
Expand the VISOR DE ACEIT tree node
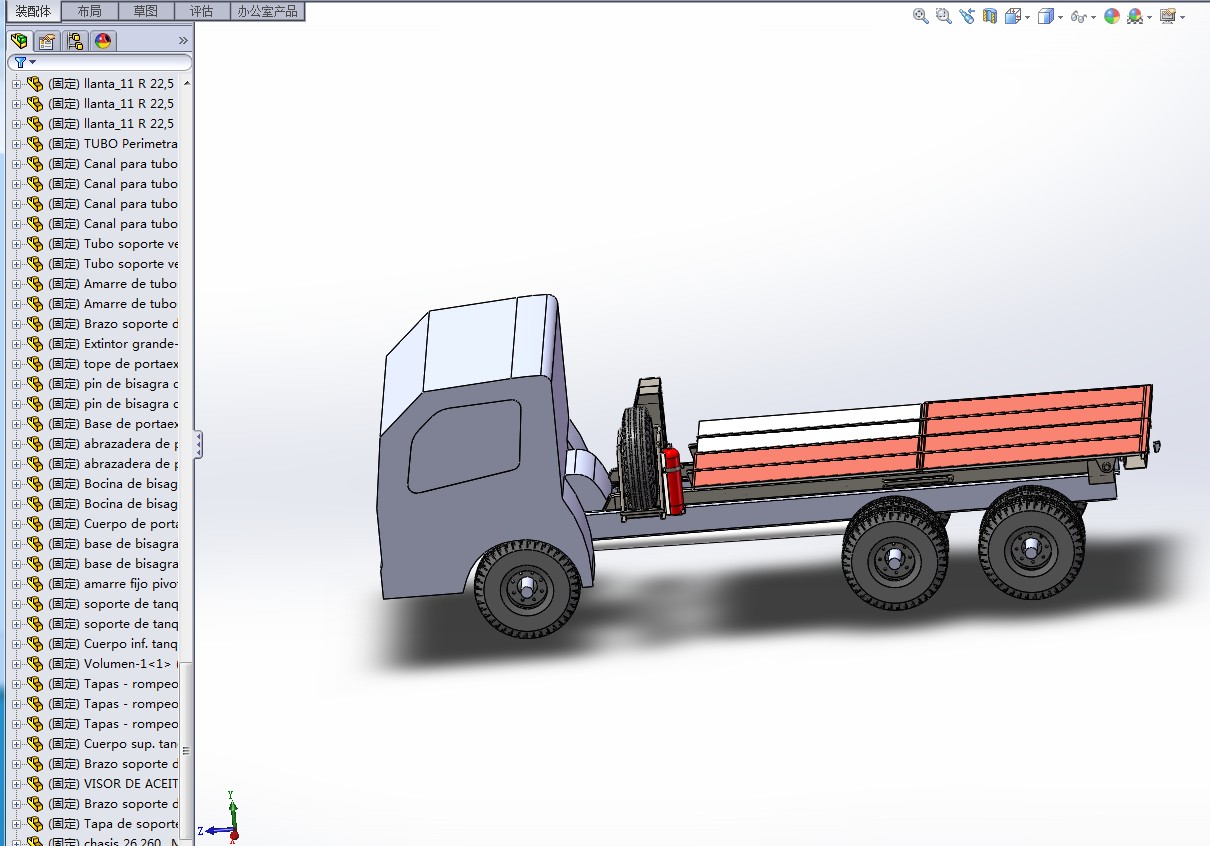pyautogui.click(x=16, y=784)
